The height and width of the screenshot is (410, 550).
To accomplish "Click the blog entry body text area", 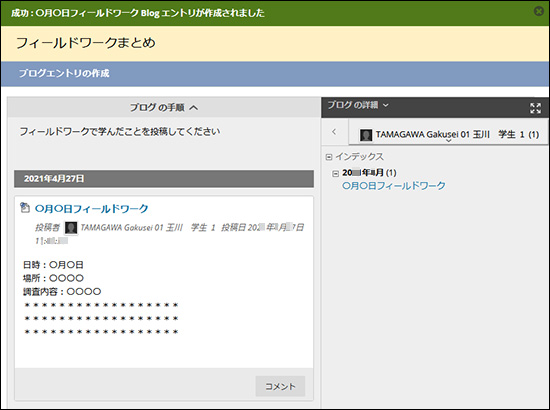I will pyautogui.click(x=164, y=298).
